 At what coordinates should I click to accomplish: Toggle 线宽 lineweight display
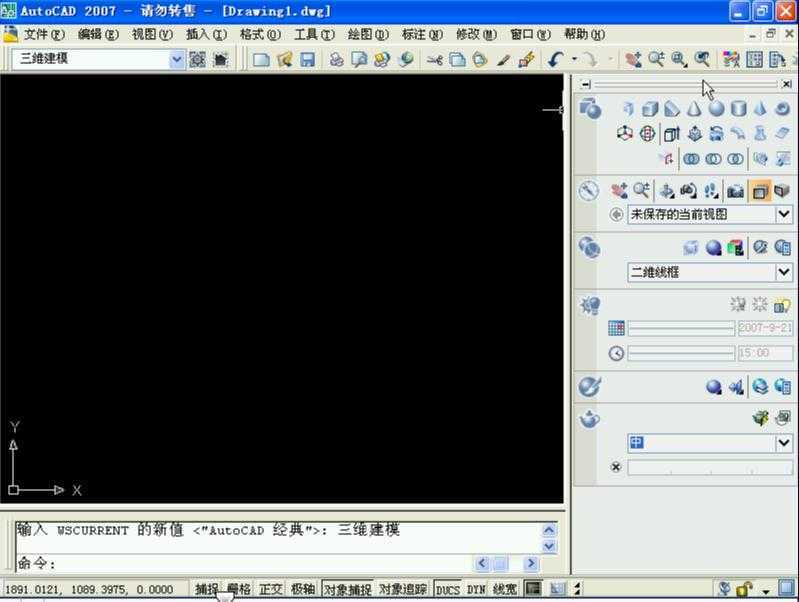click(504, 589)
